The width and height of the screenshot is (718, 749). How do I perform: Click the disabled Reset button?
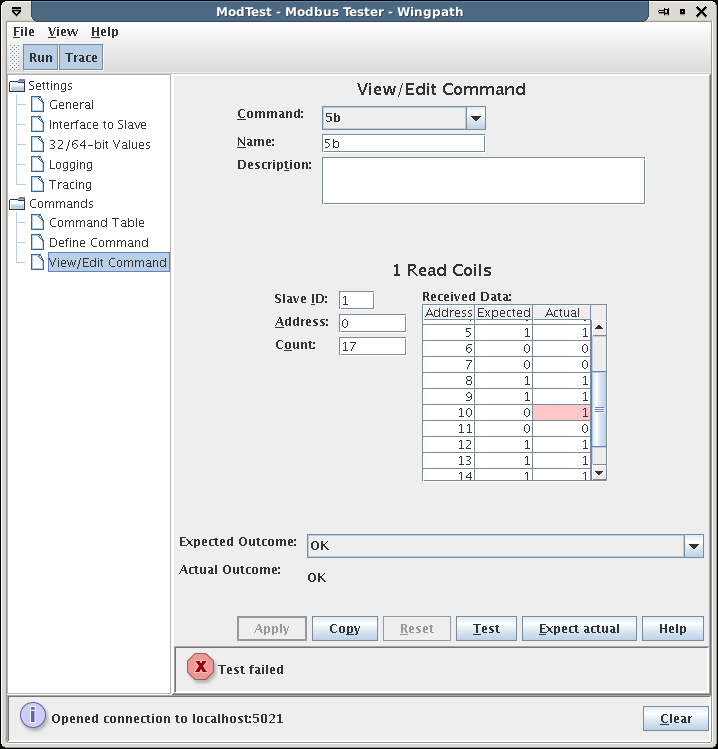click(417, 629)
